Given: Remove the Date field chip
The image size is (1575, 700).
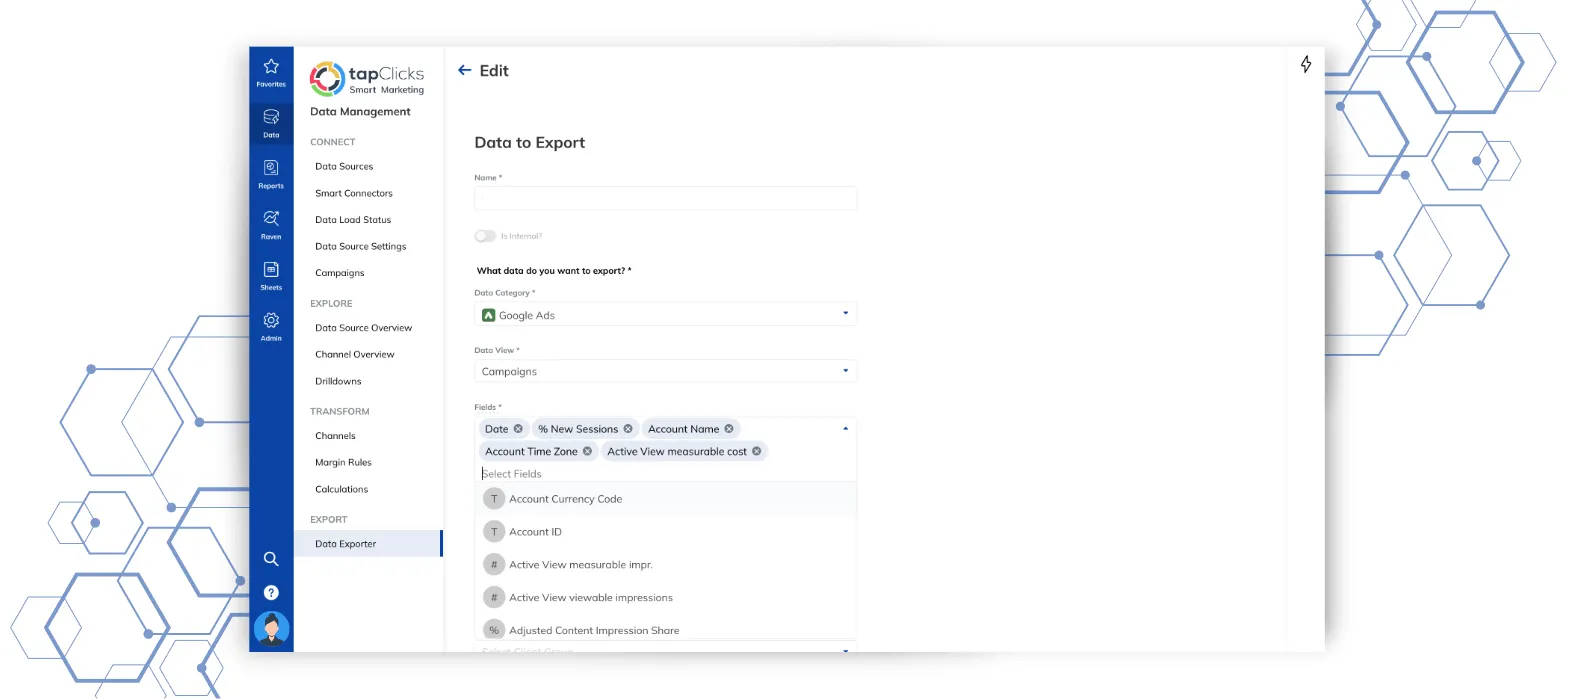Looking at the screenshot, I should 518,429.
